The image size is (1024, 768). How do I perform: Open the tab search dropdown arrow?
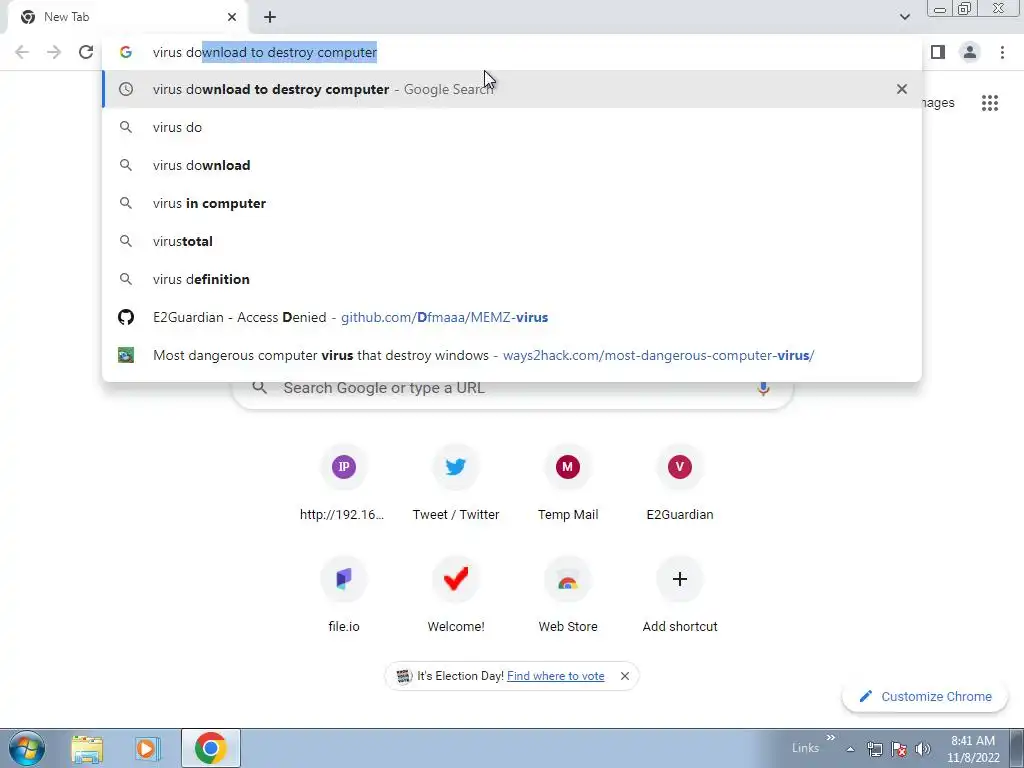(x=904, y=17)
